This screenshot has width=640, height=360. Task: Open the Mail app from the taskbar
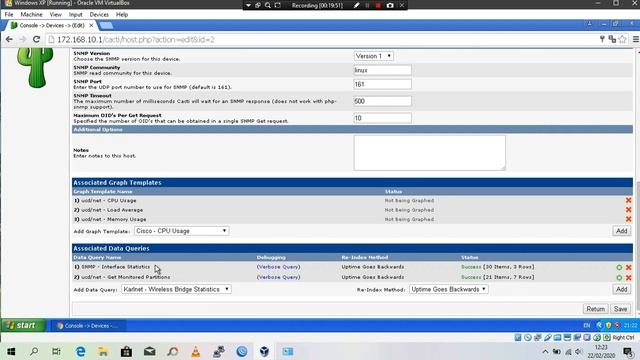click(149, 351)
